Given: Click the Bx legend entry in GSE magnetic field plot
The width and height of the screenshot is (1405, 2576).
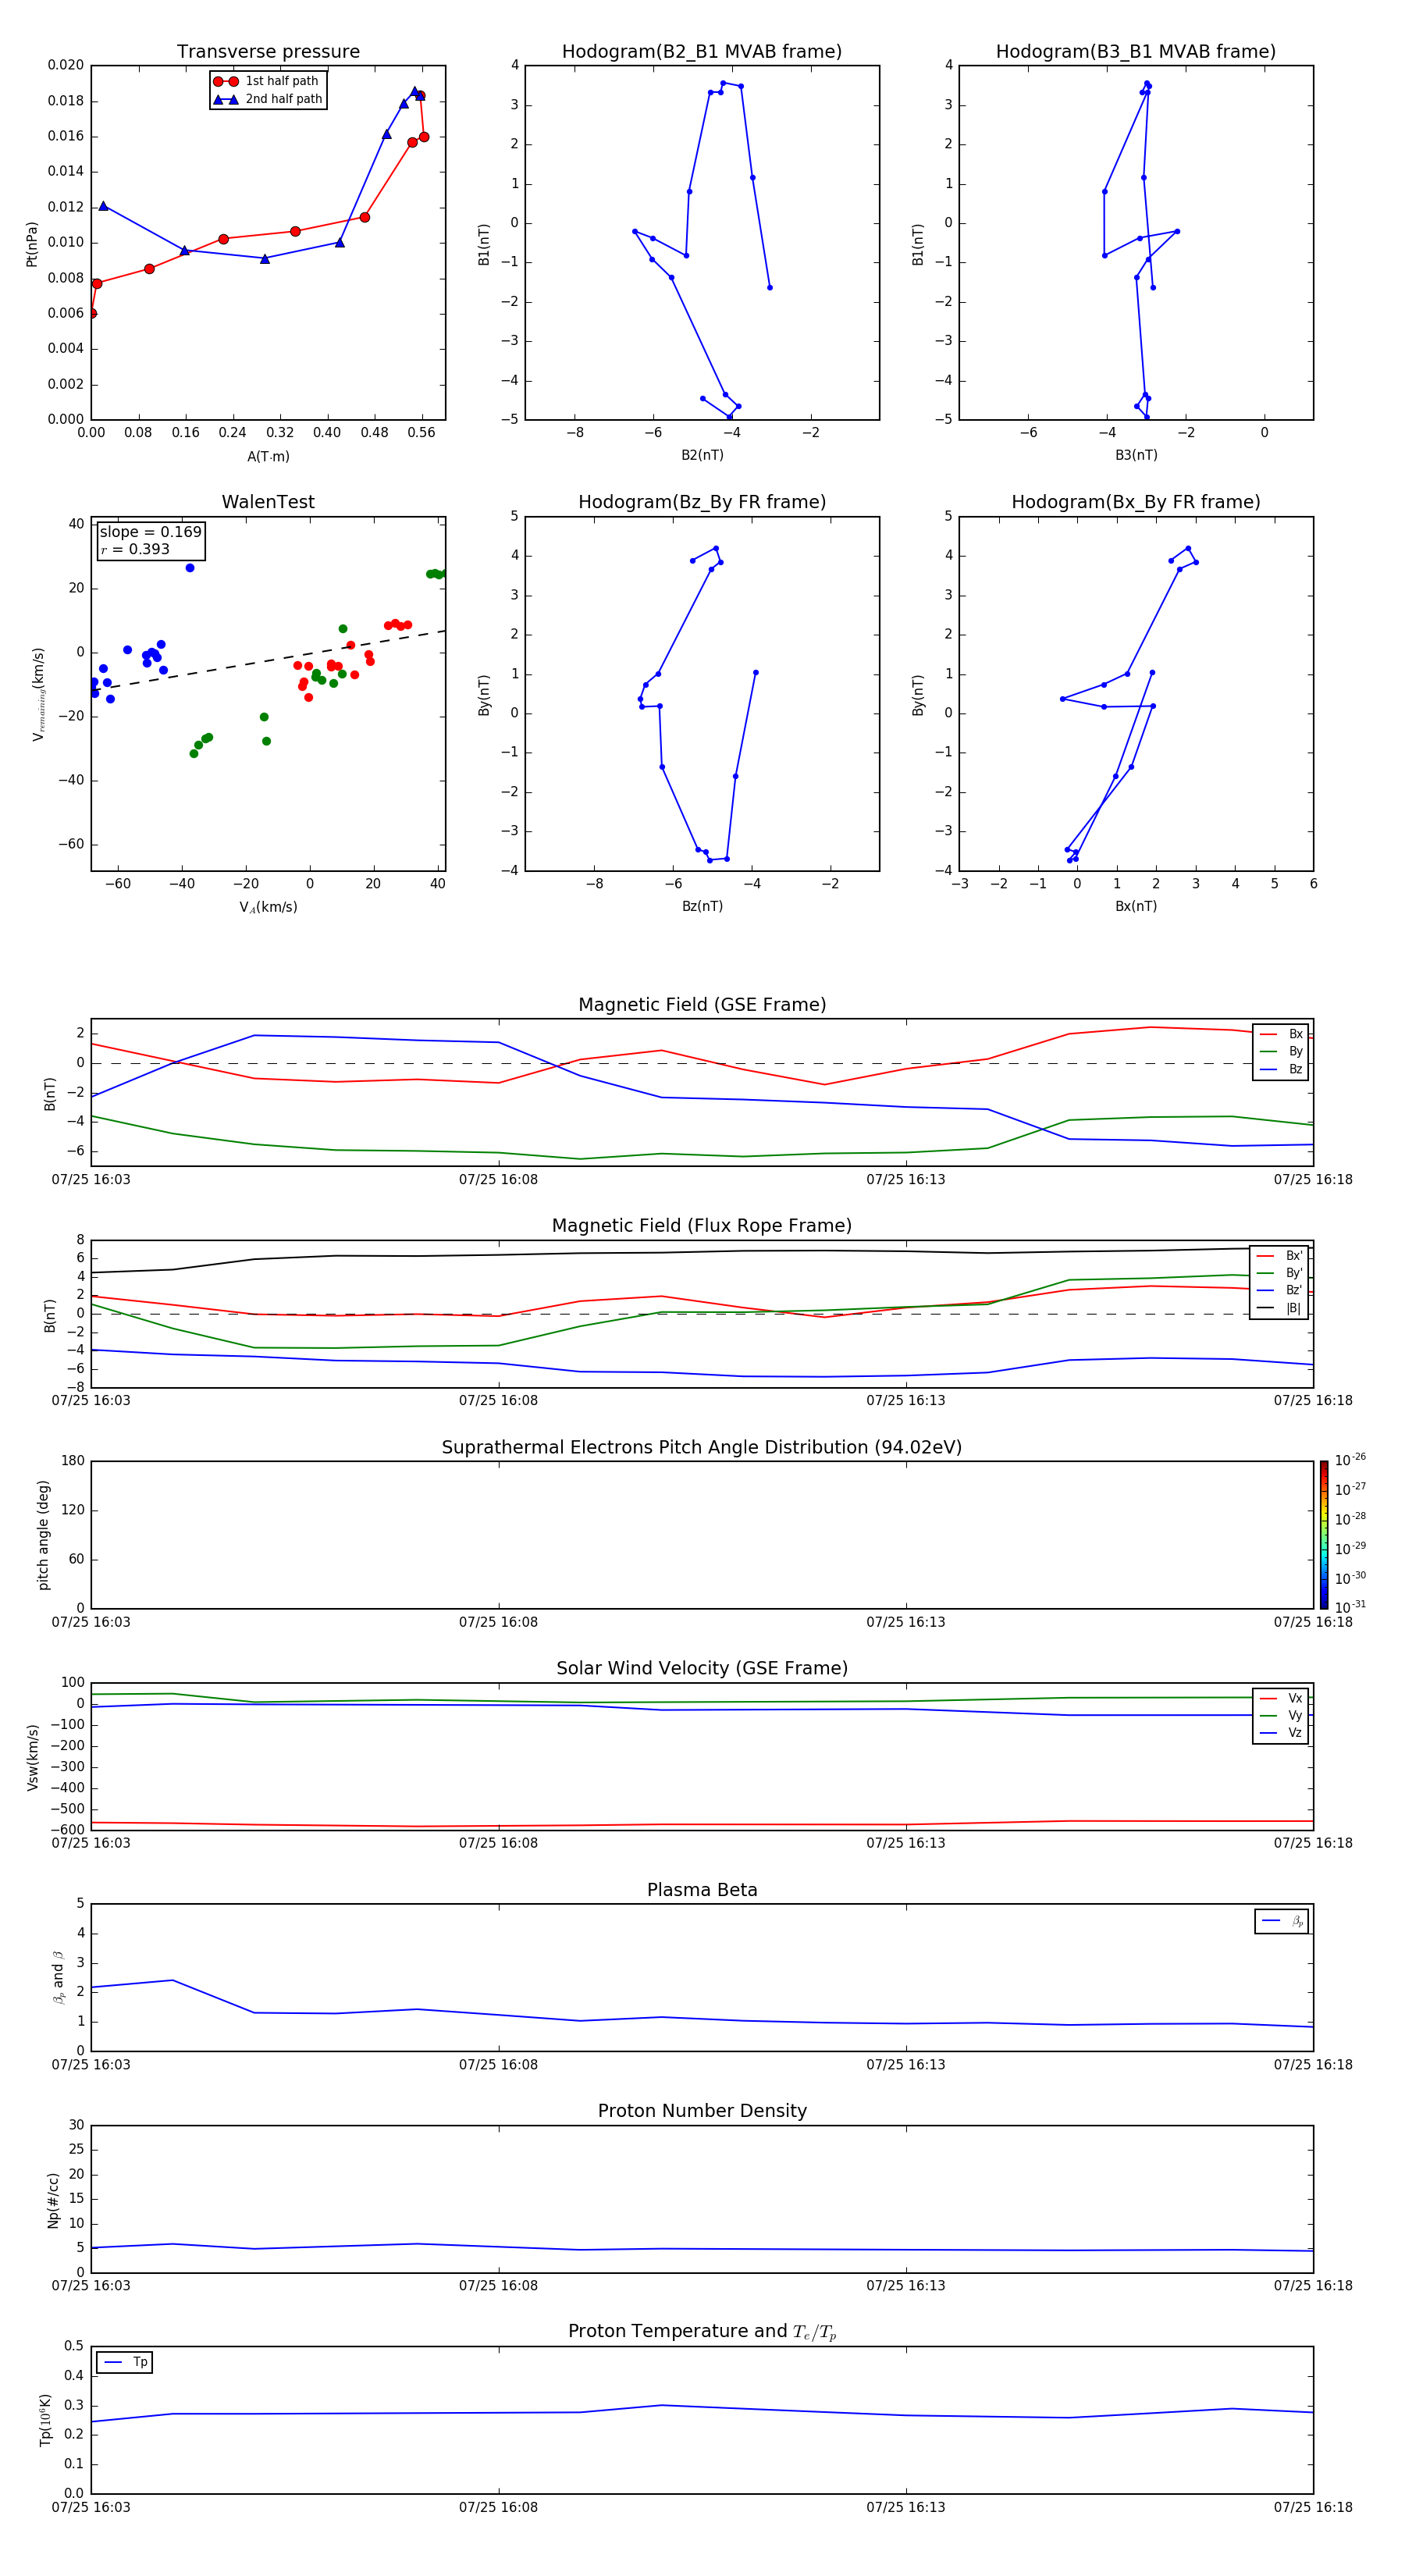Looking at the screenshot, I should 1281,1034.
